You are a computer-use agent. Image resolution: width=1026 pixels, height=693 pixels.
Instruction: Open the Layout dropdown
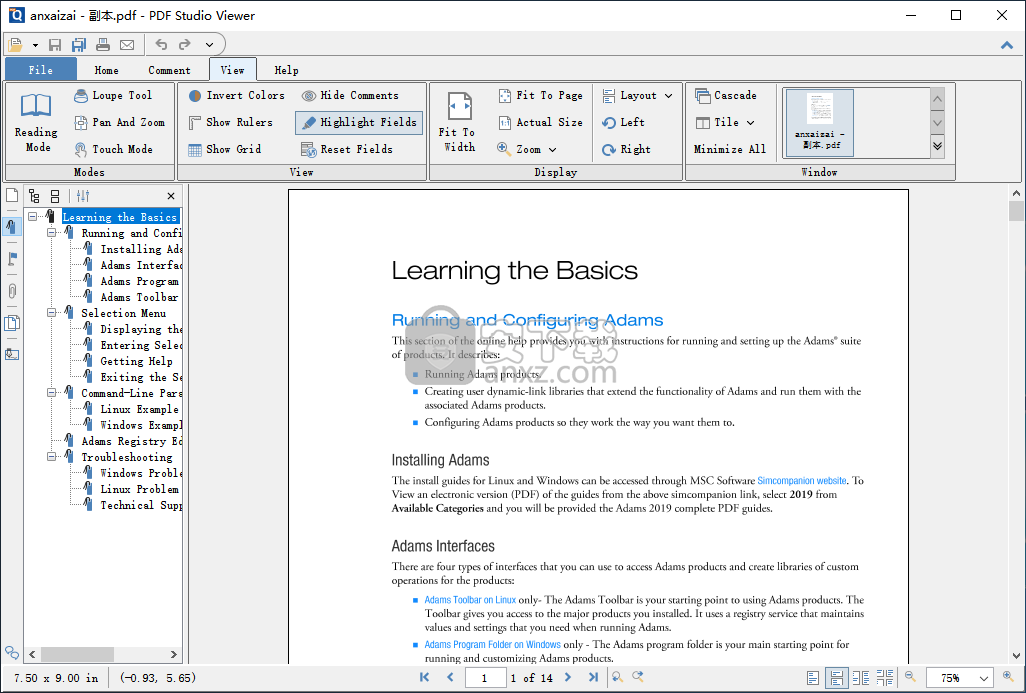[x=637, y=96]
